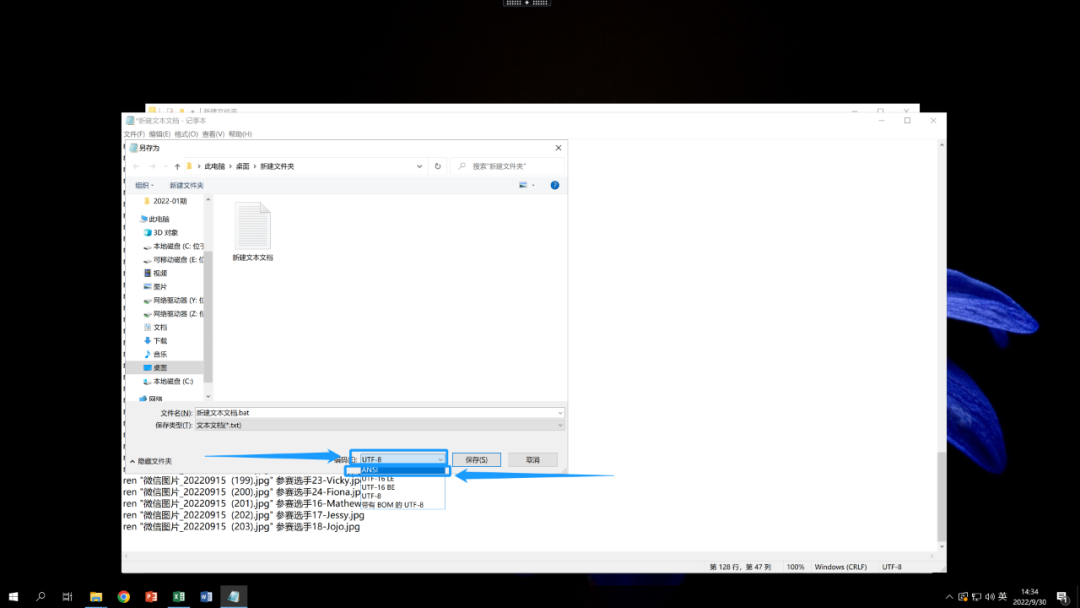
Task: Click 此电脑 in the breadcrumb path
Action: (214, 167)
